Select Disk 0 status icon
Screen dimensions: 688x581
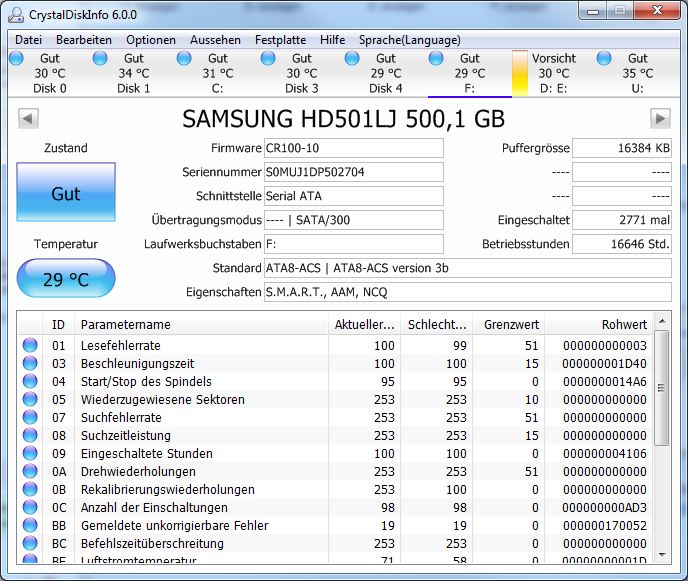[17, 58]
